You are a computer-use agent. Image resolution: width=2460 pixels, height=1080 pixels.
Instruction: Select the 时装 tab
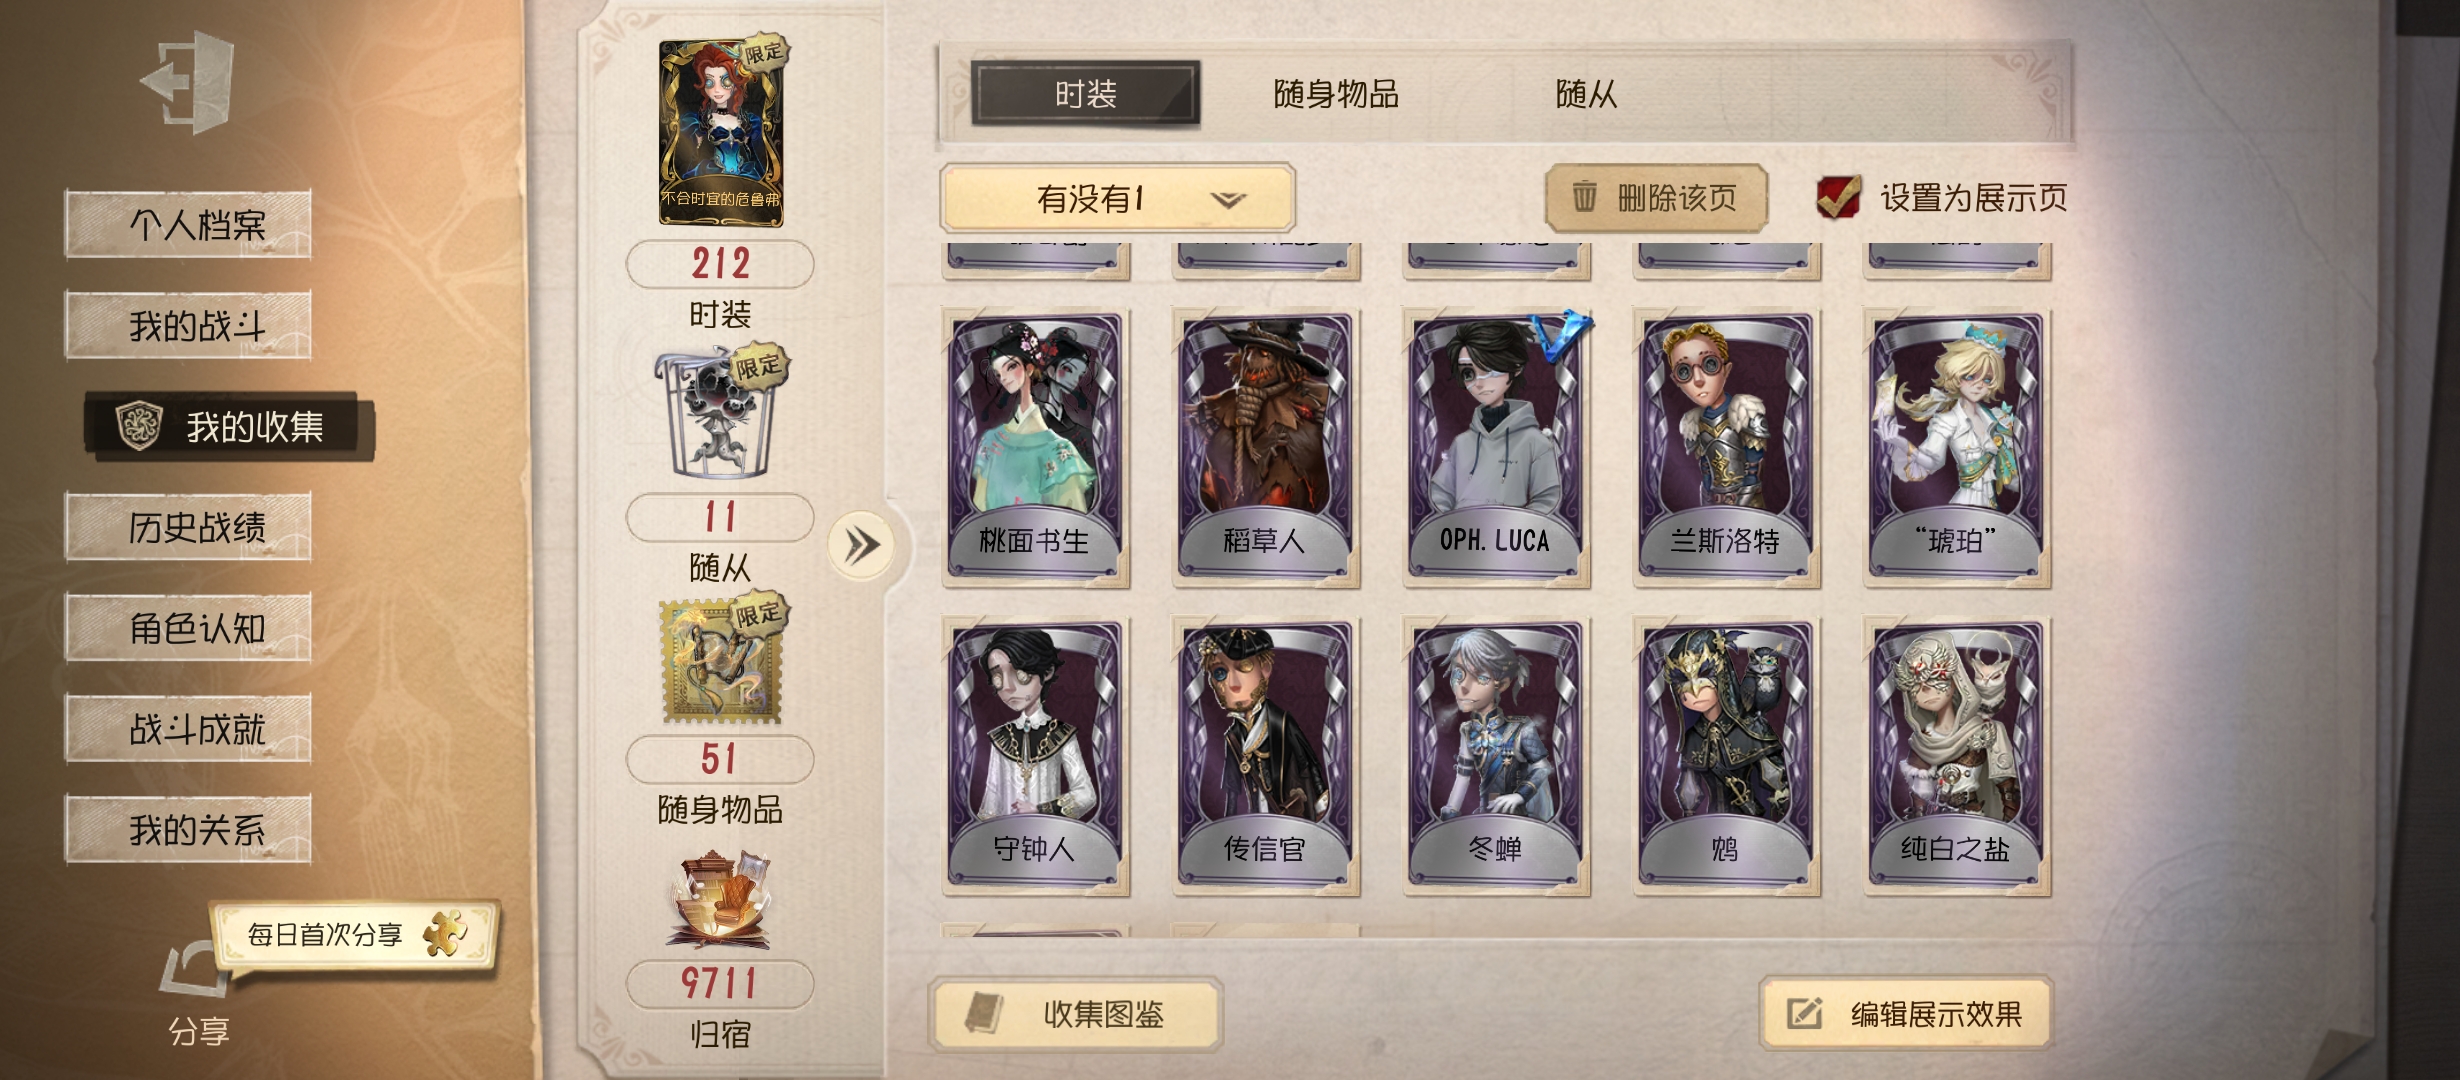[1086, 94]
